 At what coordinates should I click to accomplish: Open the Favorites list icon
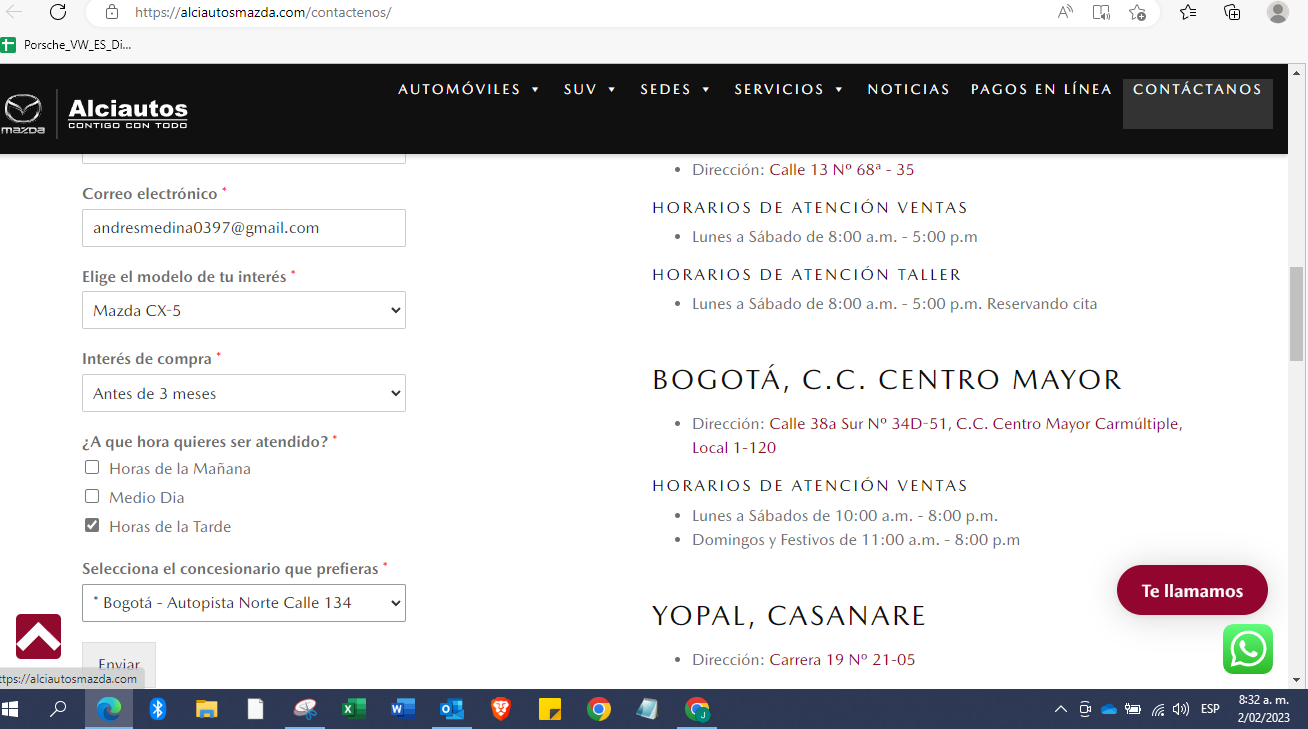pos(1188,12)
